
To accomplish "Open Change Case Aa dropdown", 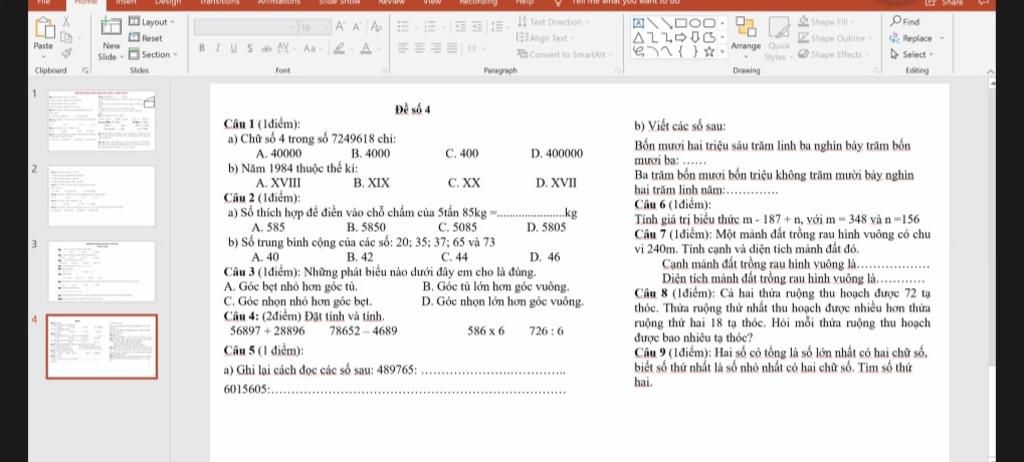I will click(x=312, y=48).
